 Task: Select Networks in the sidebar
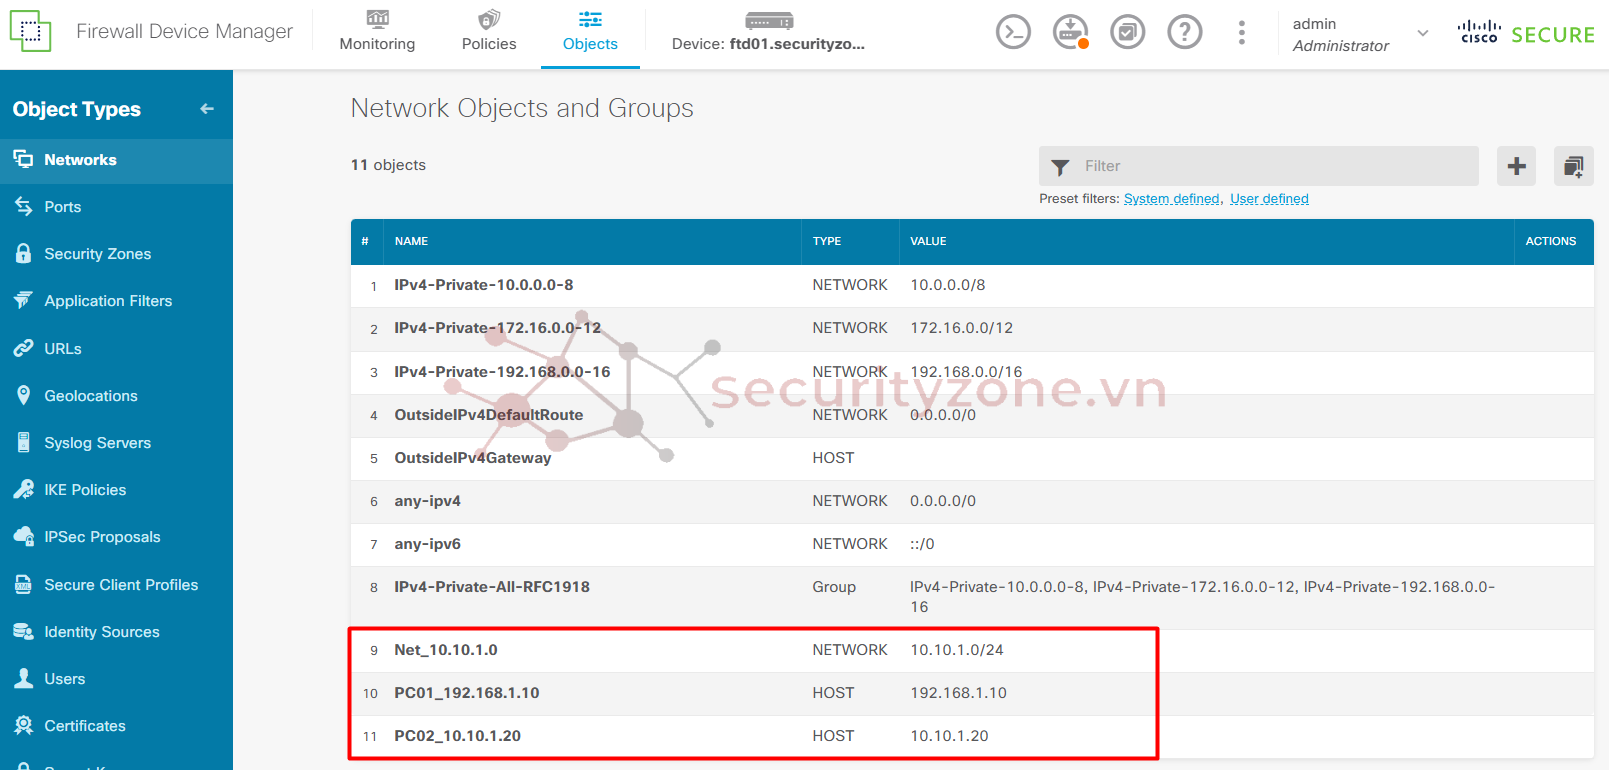coord(116,160)
